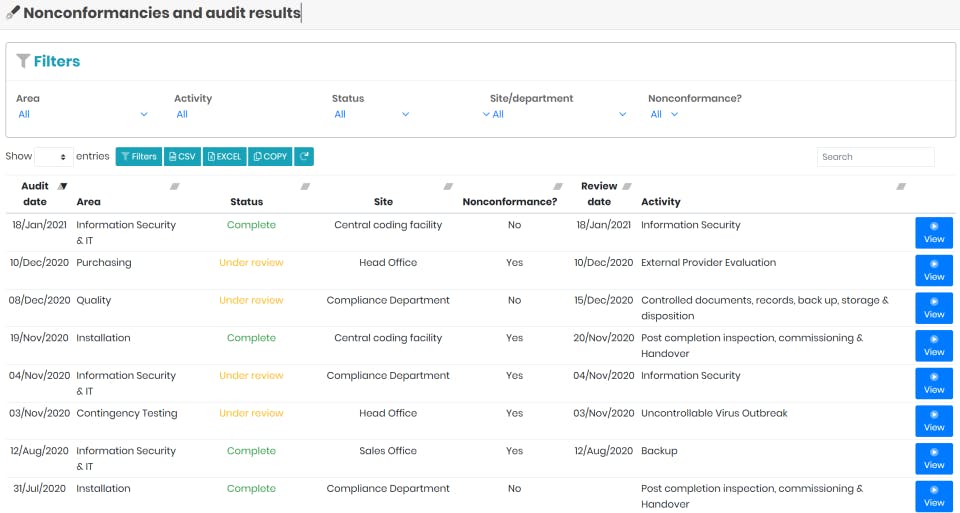Click the share/export arrow icon button

(x=304, y=157)
